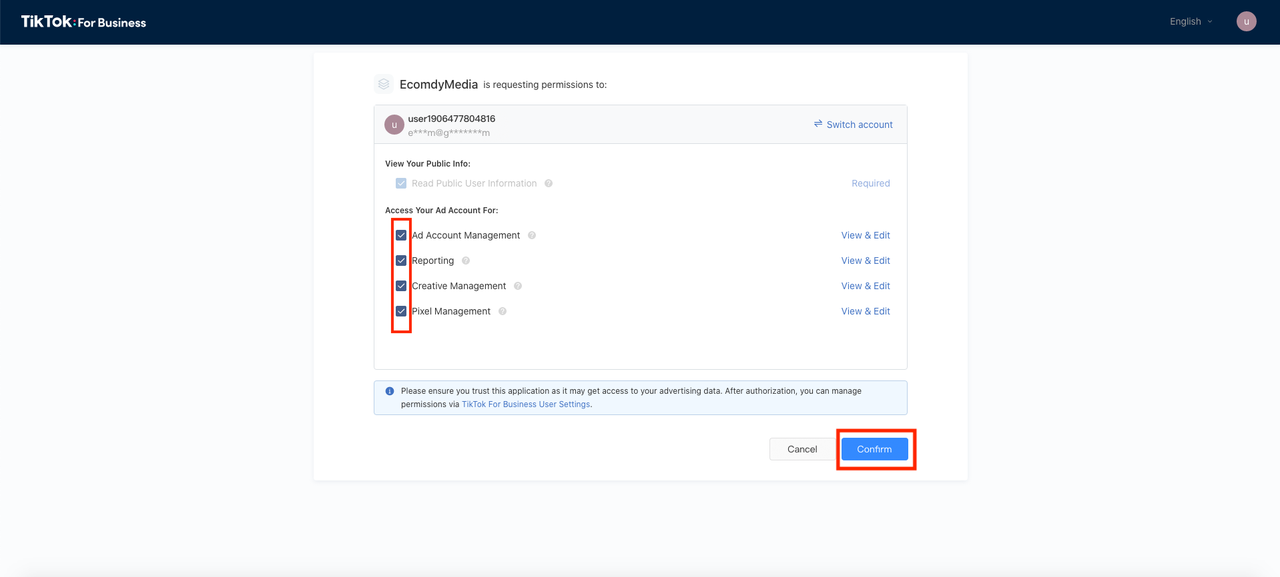Open help icon beside Read Public User Information

549,183
